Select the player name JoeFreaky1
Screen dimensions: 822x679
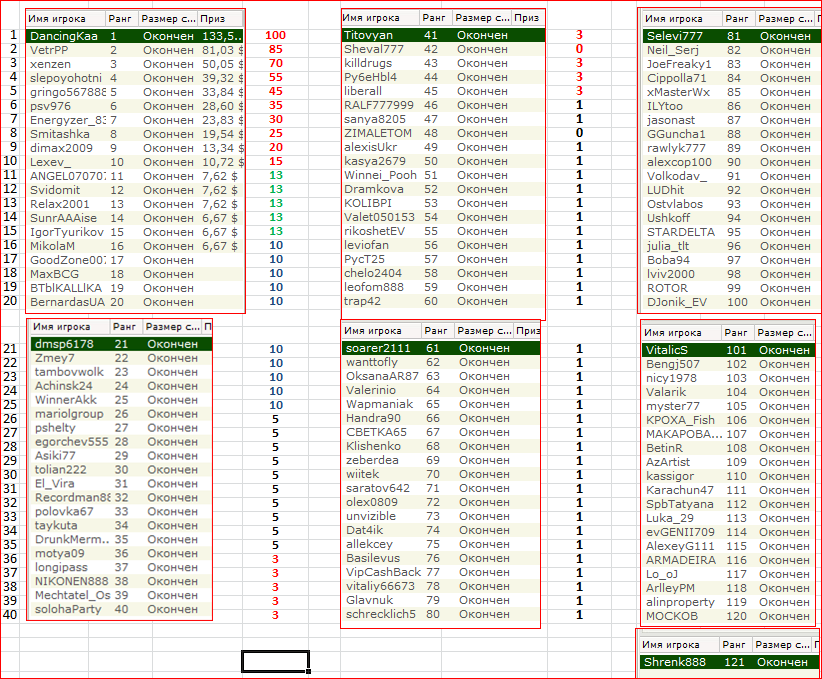click(x=679, y=64)
